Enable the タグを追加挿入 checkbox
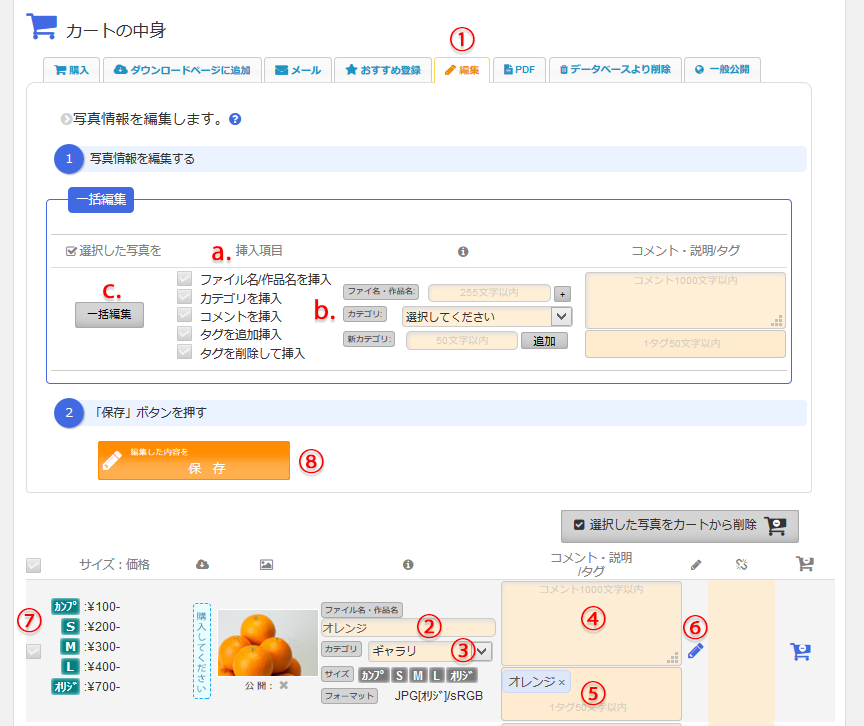 point(184,333)
